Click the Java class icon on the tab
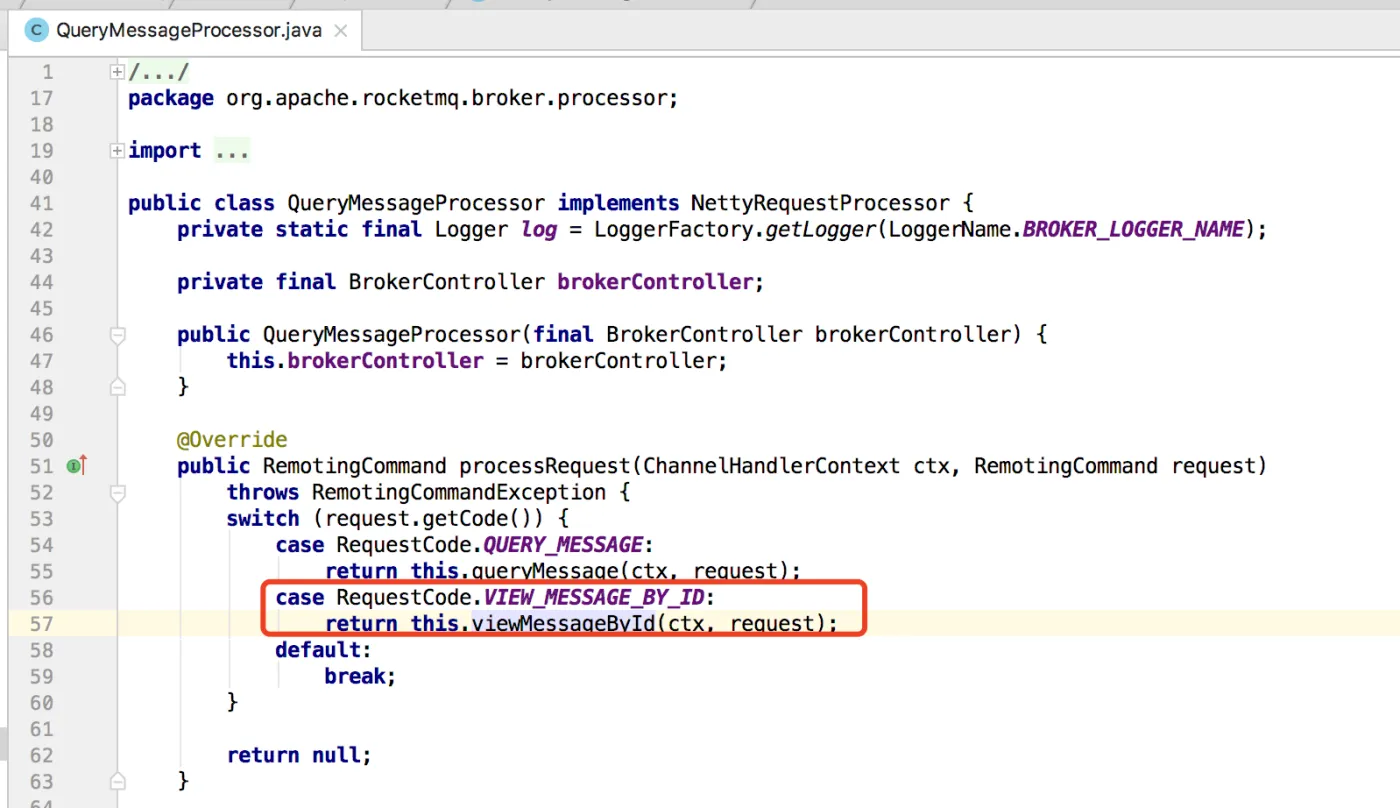 click(x=37, y=31)
